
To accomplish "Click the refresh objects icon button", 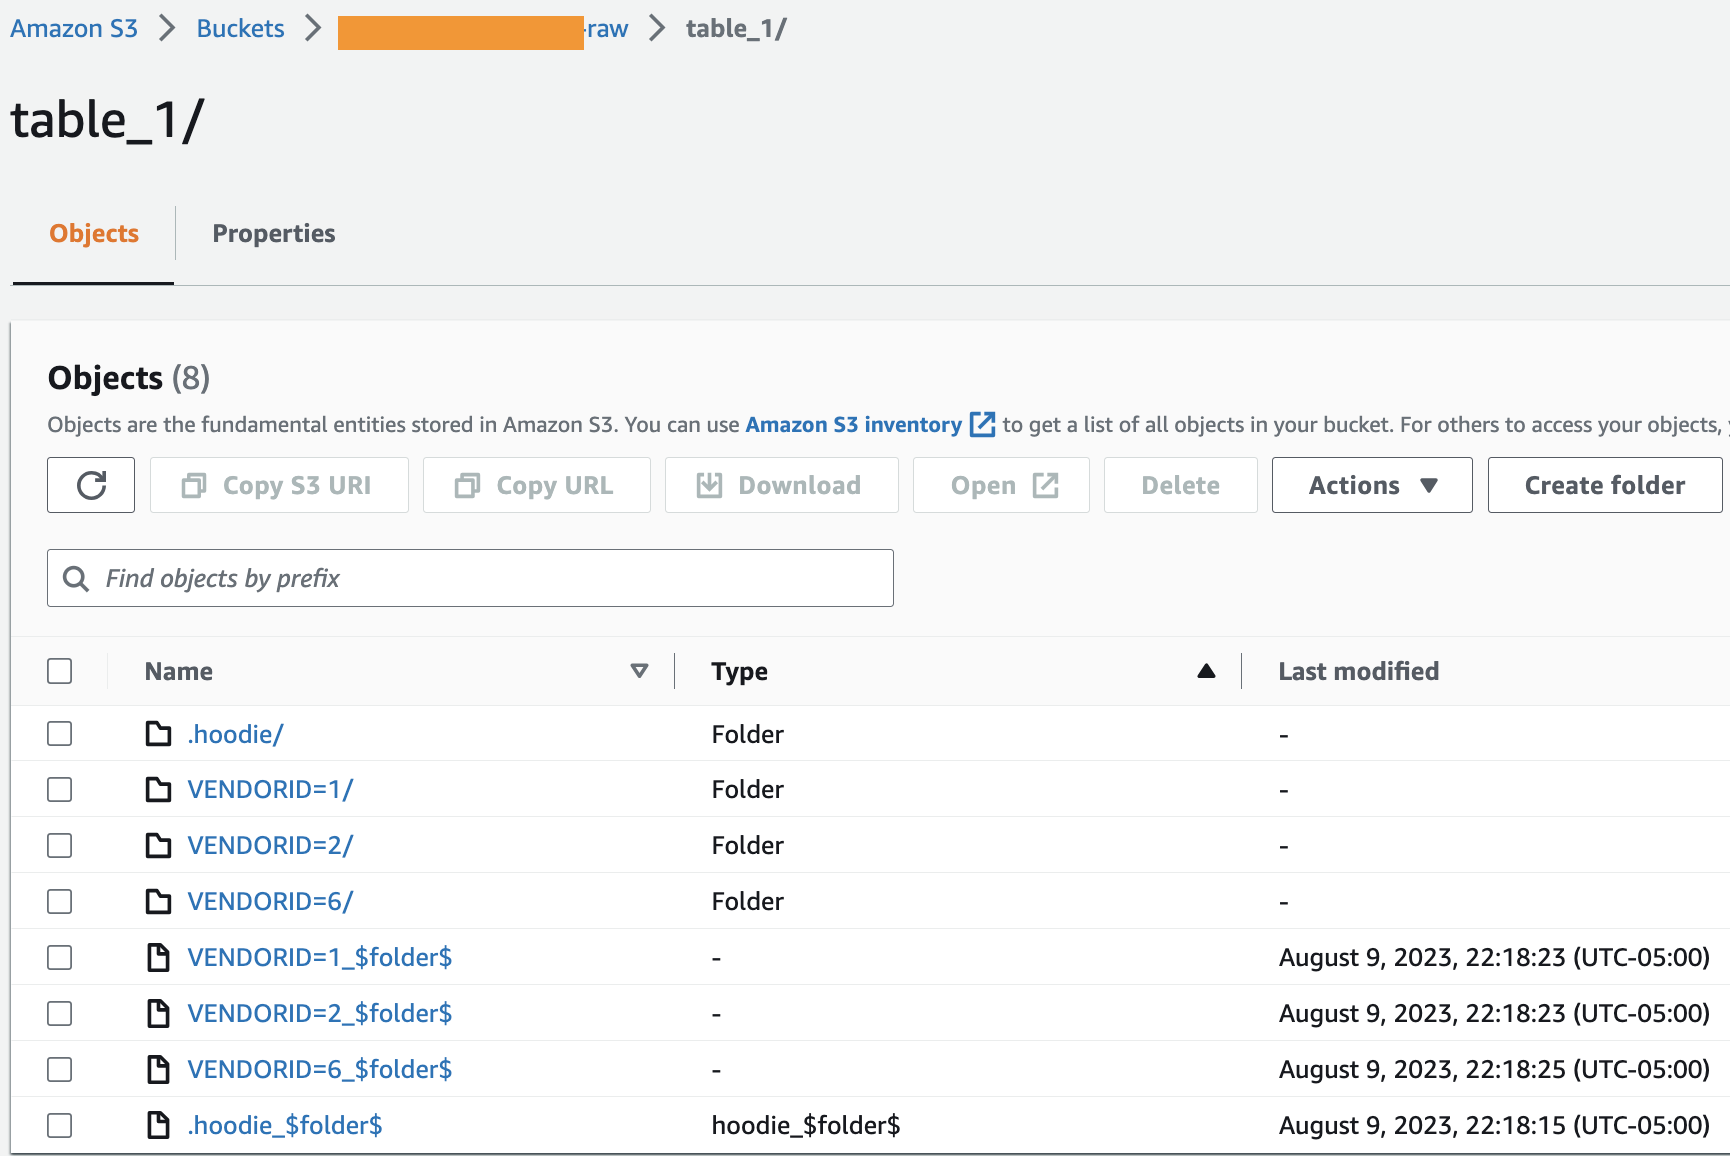I will point(91,485).
